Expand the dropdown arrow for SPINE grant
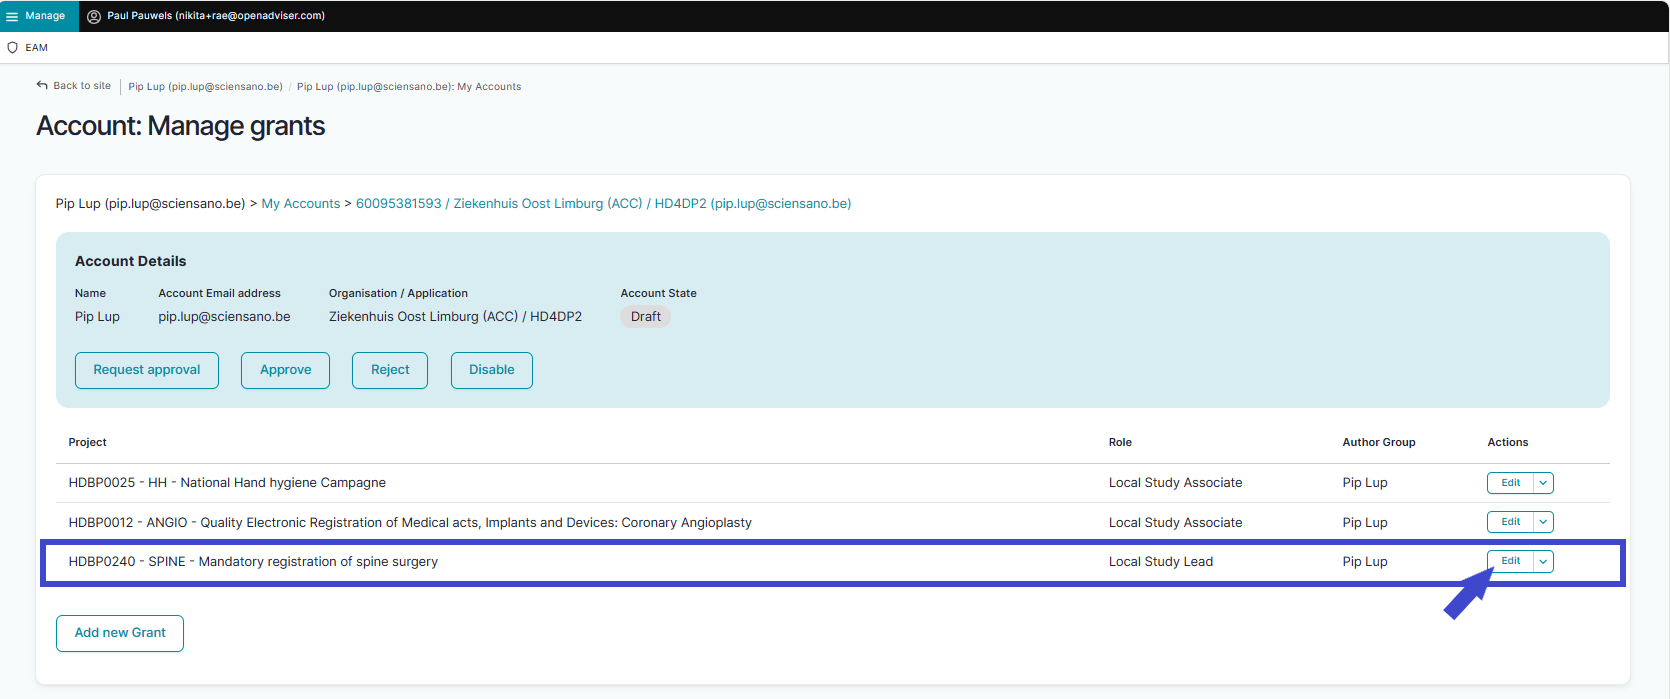This screenshot has width=1670, height=699. tap(1543, 562)
